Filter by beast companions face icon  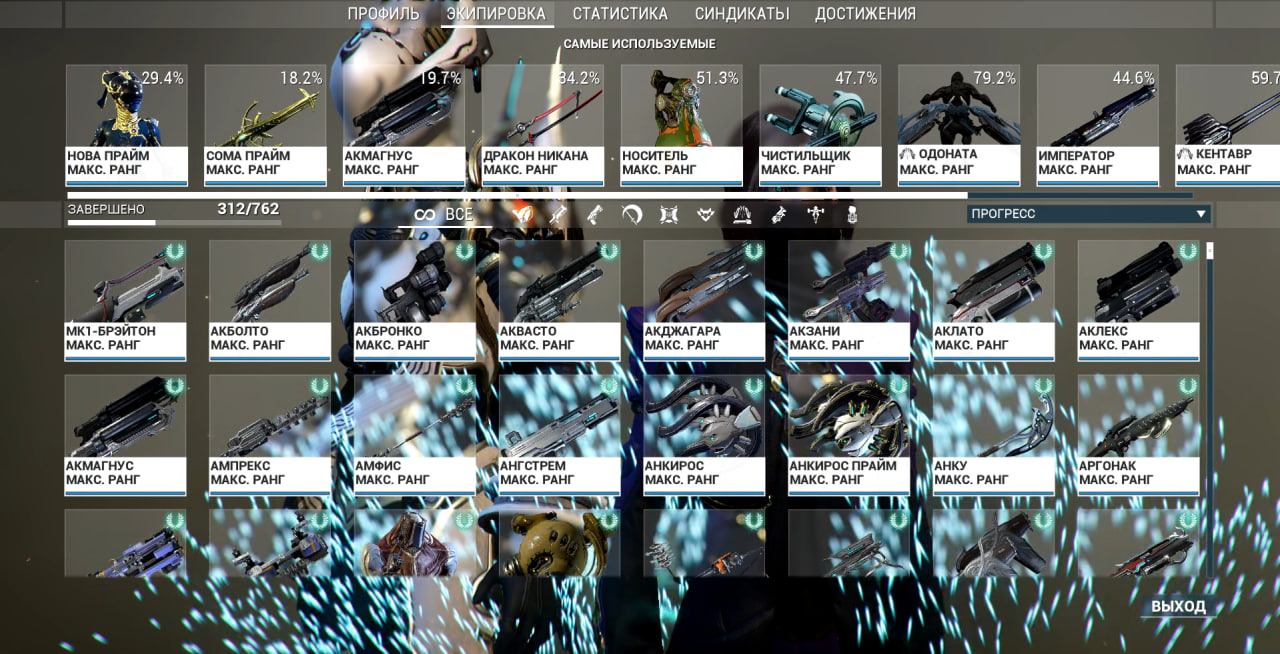(x=705, y=214)
